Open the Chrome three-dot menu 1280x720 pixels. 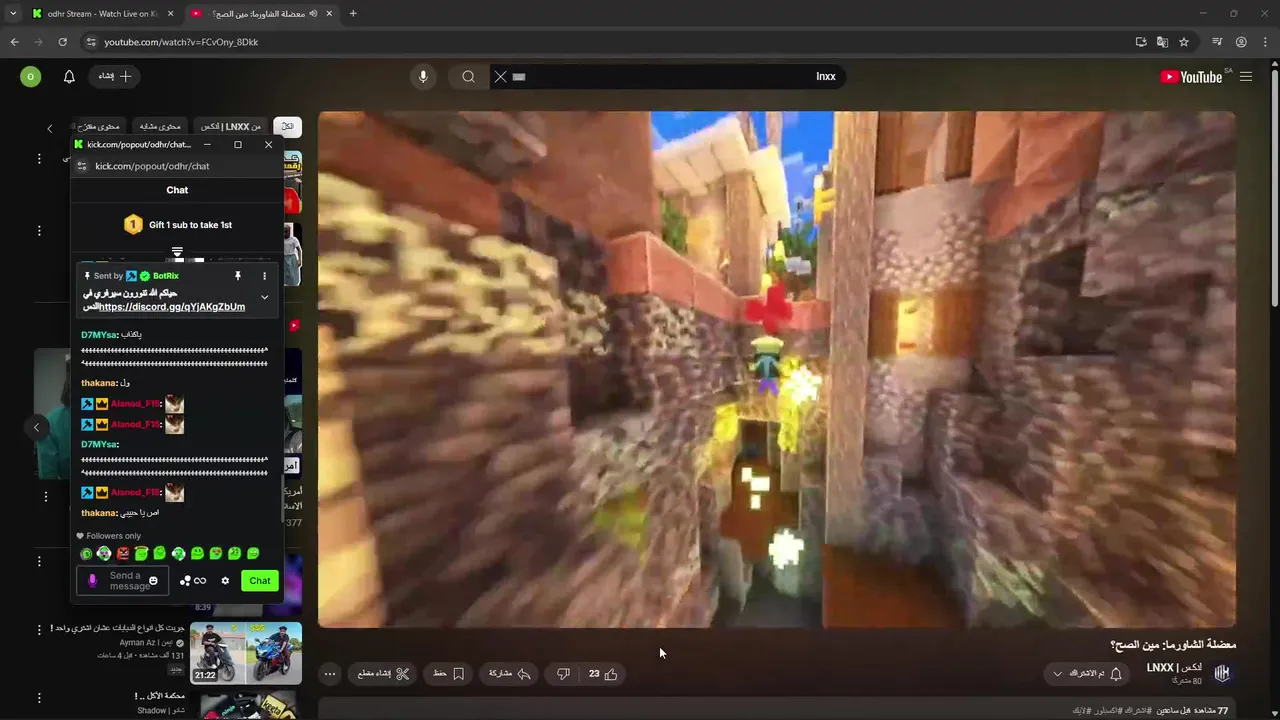coord(1264,42)
